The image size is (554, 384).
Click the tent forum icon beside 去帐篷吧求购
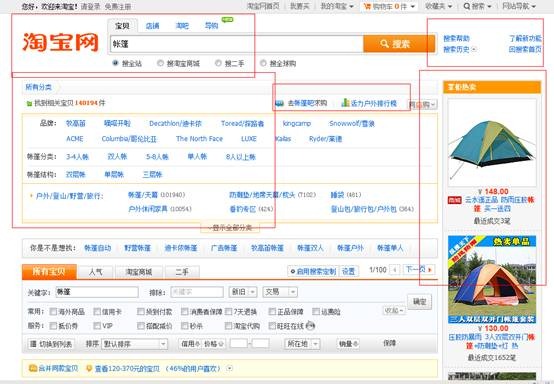pyautogui.click(x=279, y=104)
